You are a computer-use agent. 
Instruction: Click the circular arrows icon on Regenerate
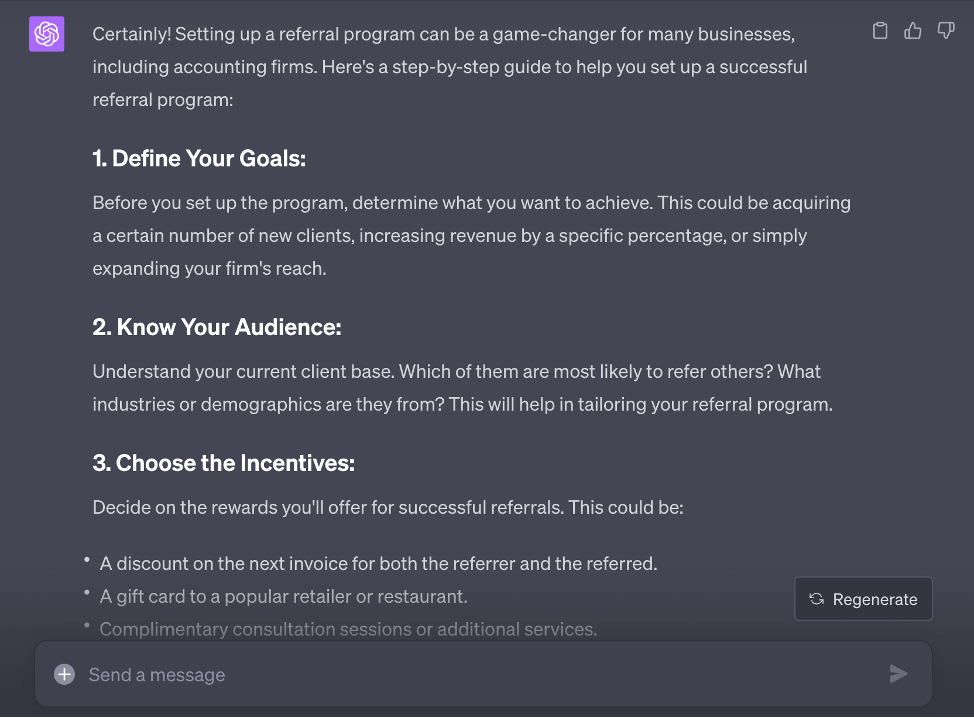tap(816, 599)
